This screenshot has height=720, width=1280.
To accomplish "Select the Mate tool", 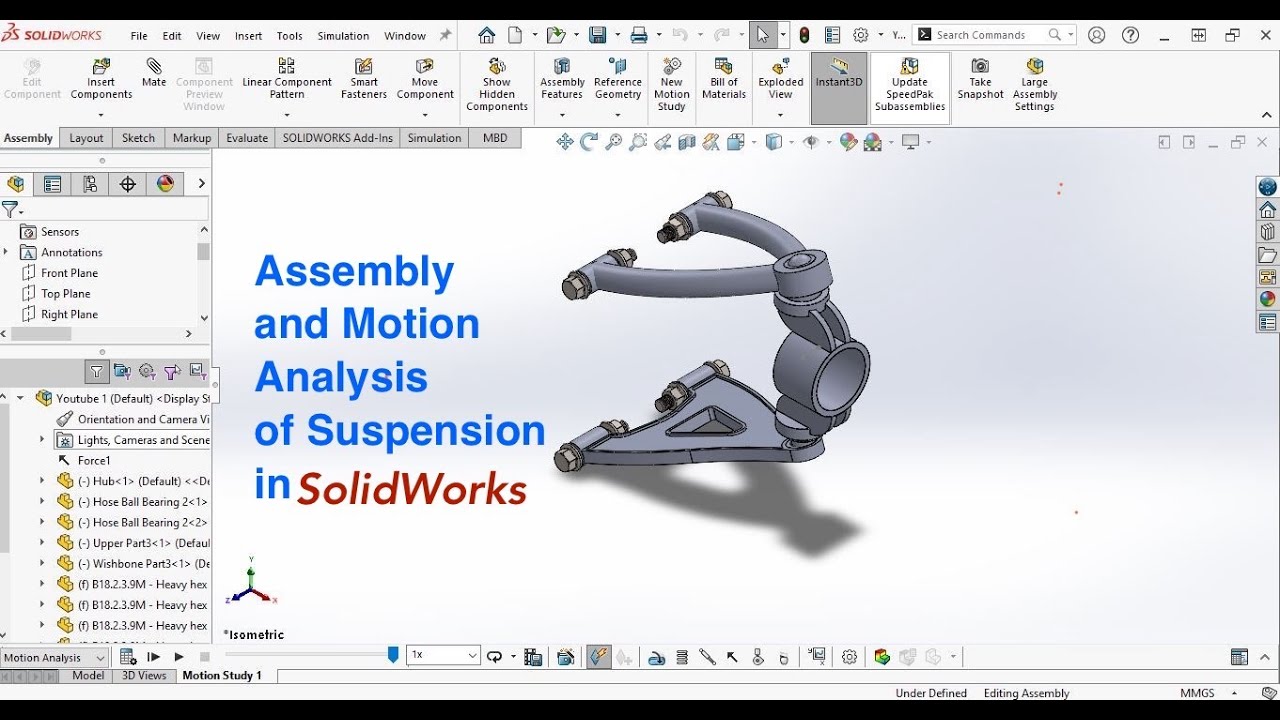I will pyautogui.click(x=154, y=73).
